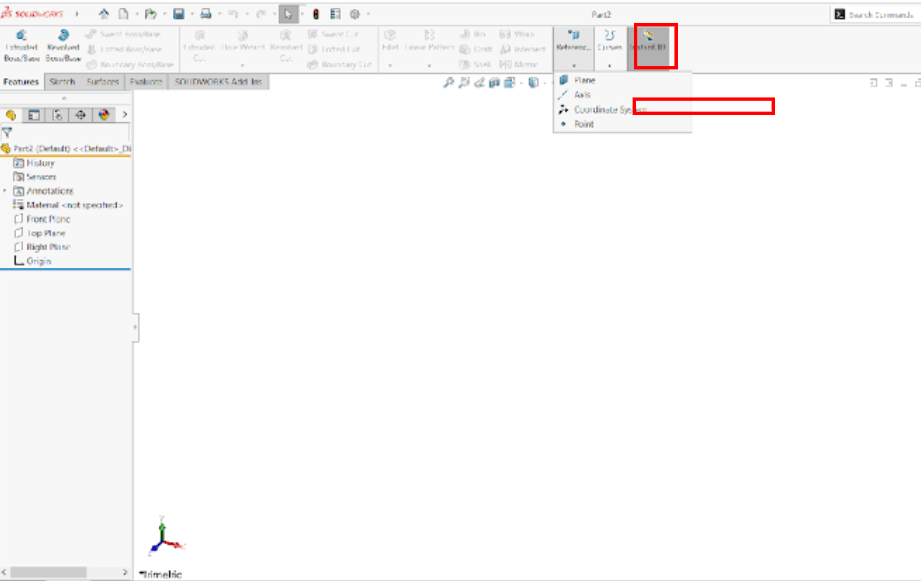Open the PropertyManager panel tab icon

34,115
